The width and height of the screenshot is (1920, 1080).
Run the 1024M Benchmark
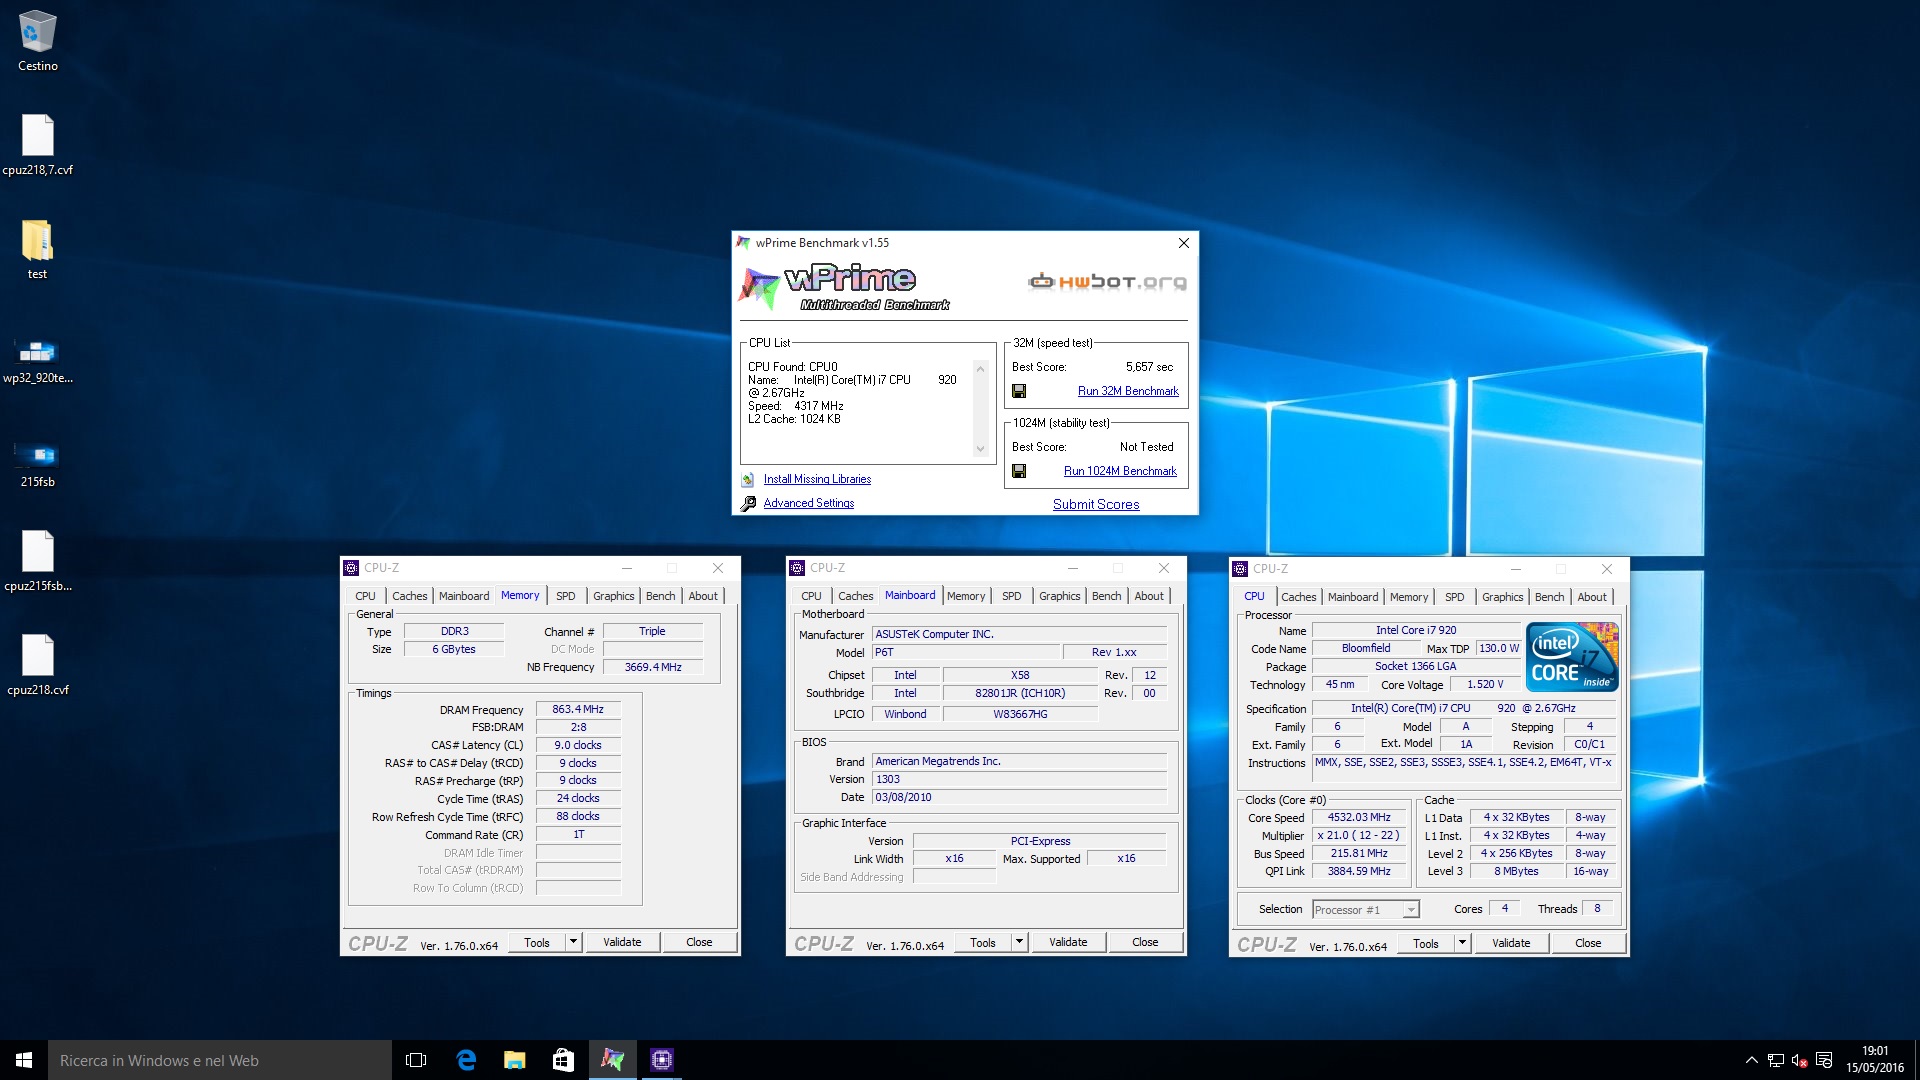point(1120,471)
